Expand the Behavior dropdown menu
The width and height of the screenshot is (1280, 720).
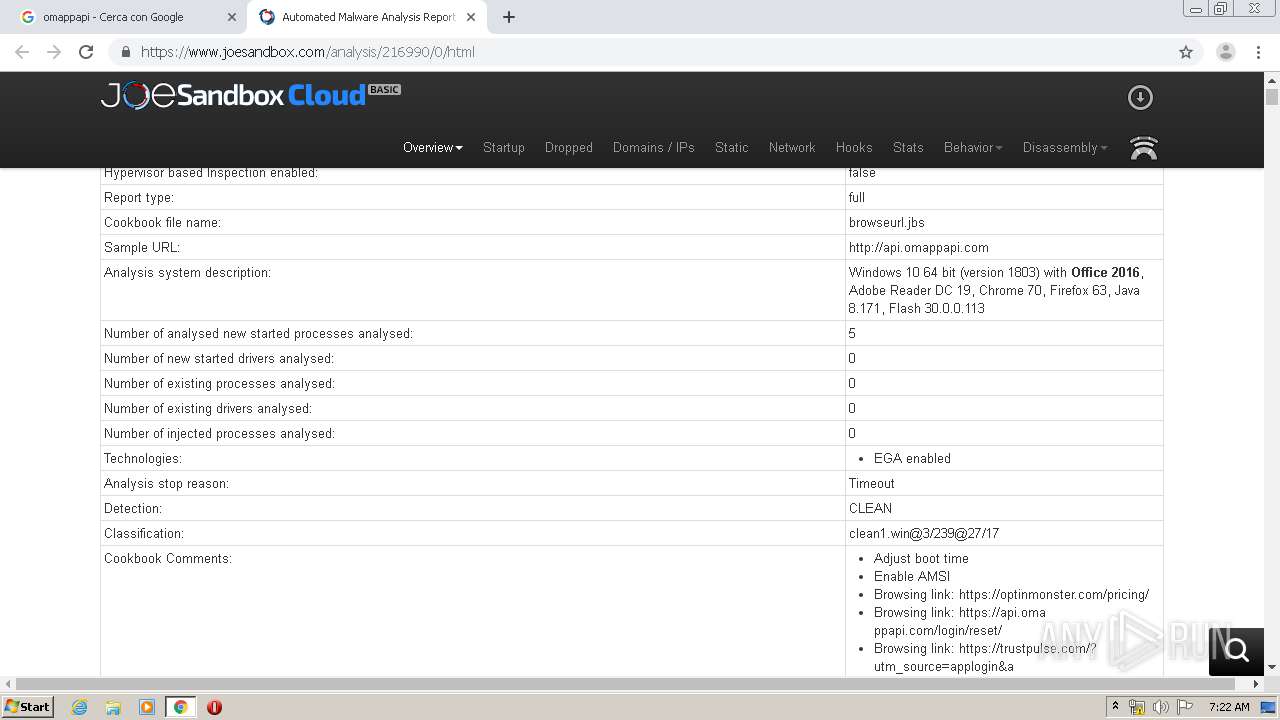973,147
